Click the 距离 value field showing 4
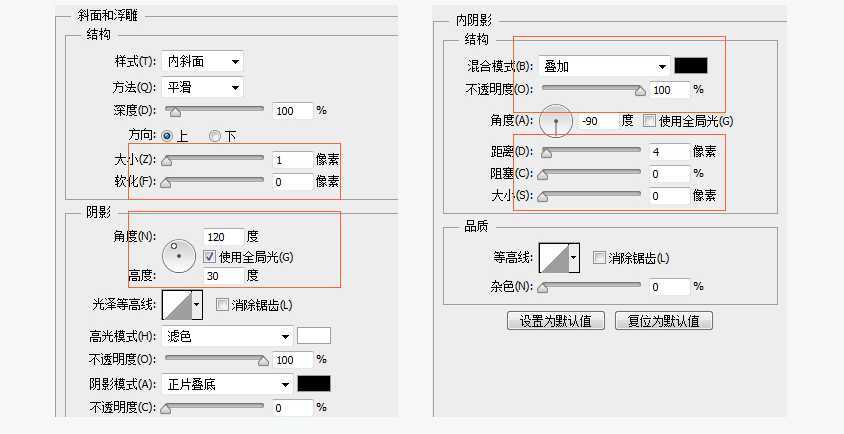The height and width of the screenshot is (434, 844). [668, 152]
